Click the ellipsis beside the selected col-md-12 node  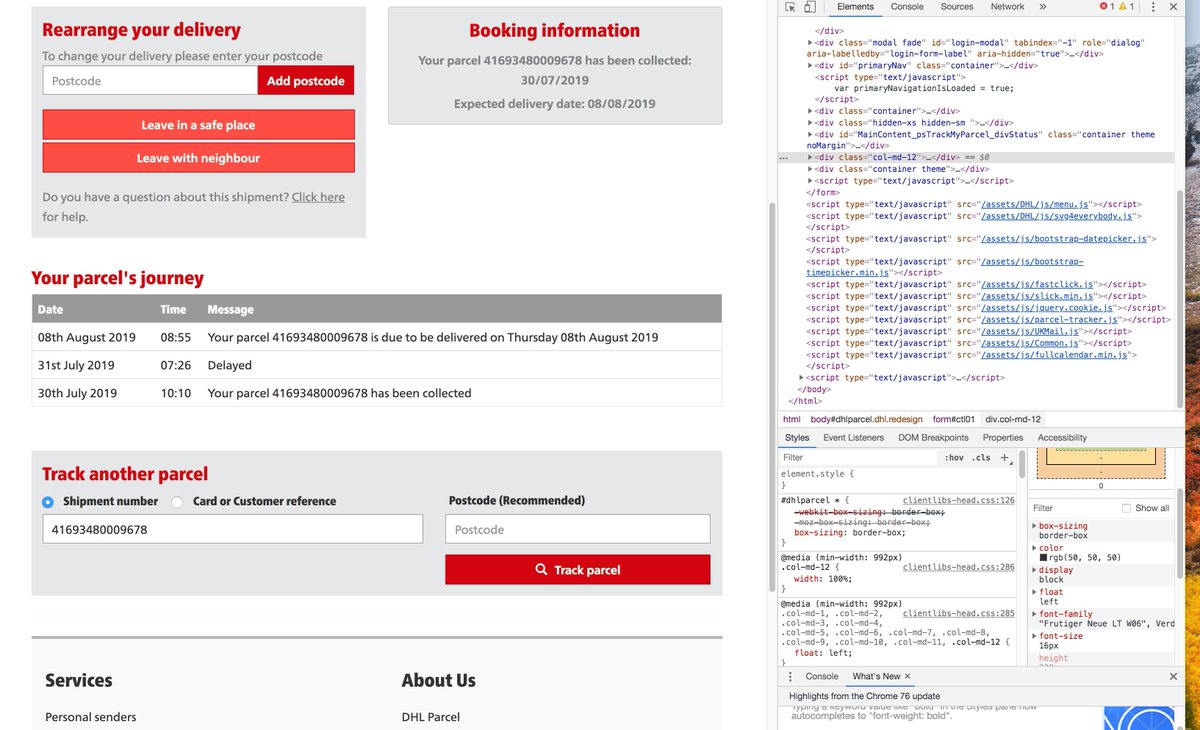point(784,158)
